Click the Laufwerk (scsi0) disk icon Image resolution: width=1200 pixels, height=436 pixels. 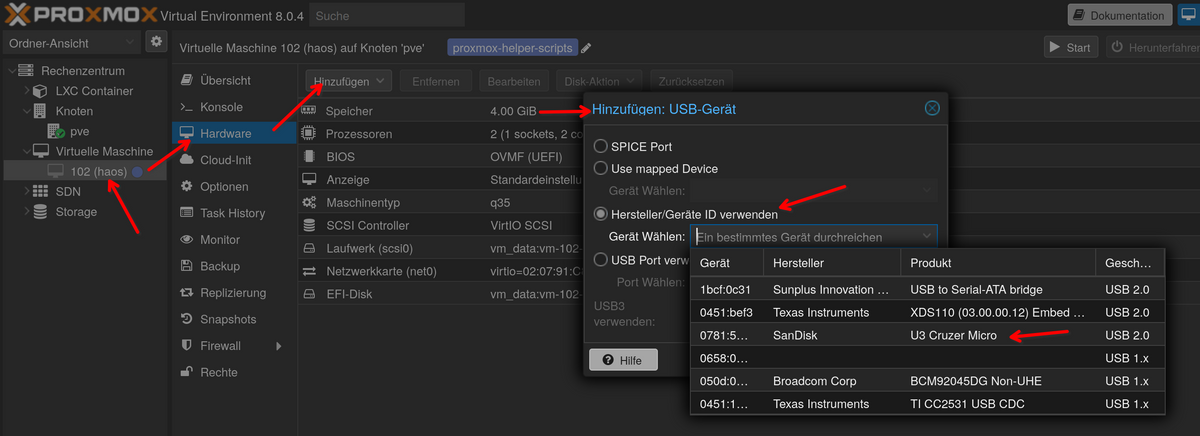(x=310, y=249)
